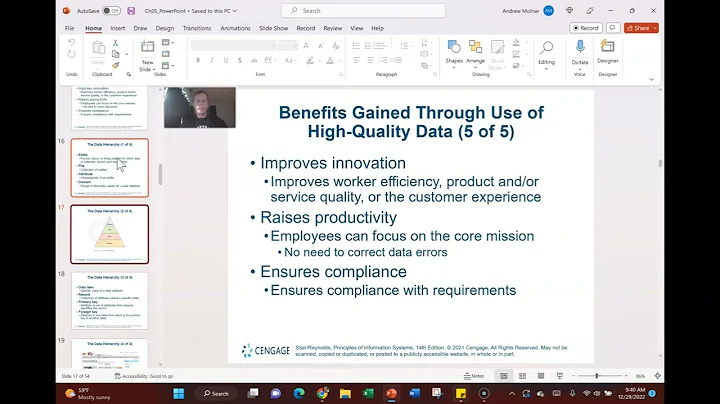Toggle Bold formatting
Image resolution: width=720 pixels, height=404 pixels.
(x=198, y=60)
